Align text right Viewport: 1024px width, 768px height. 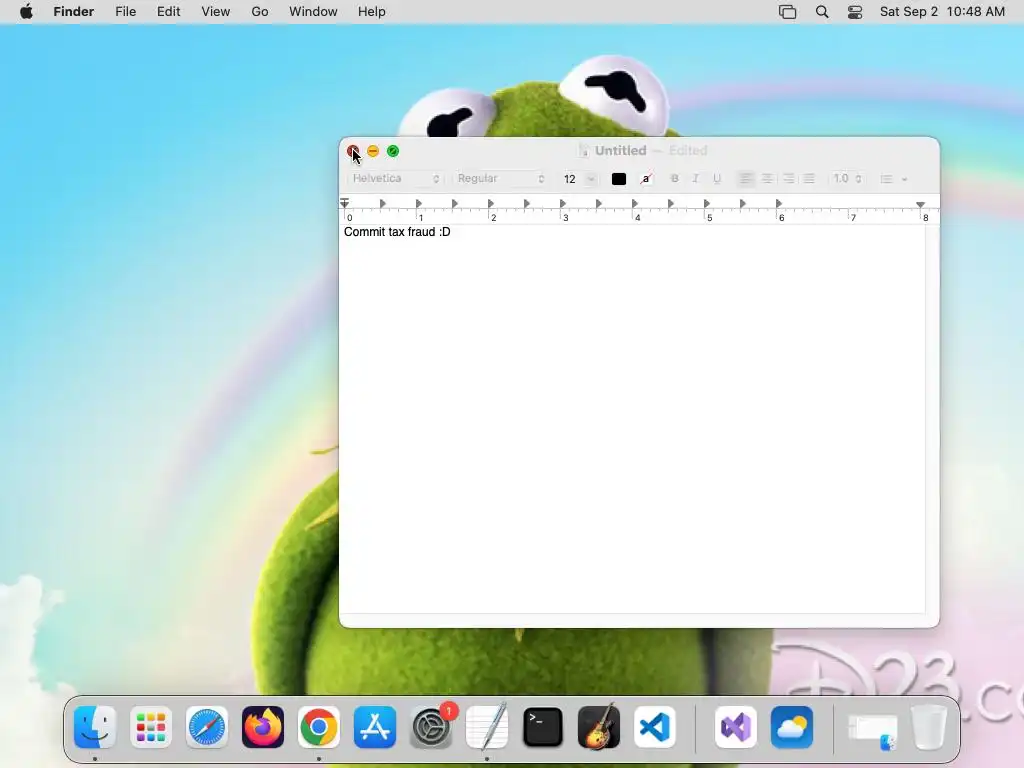click(x=789, y=179)
